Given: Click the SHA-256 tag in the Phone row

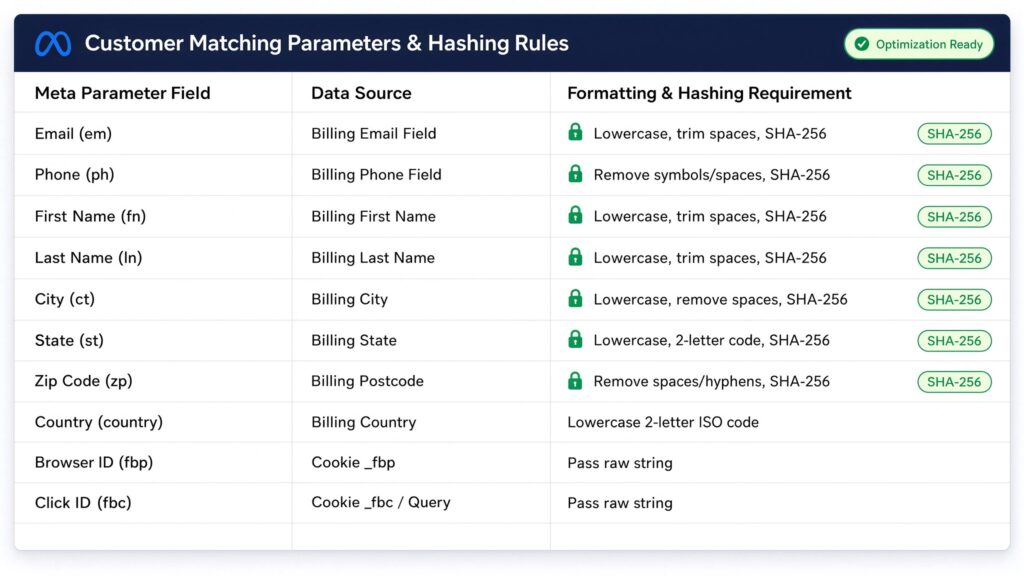Looking at the screenshot, I should (x=954, y=175).
